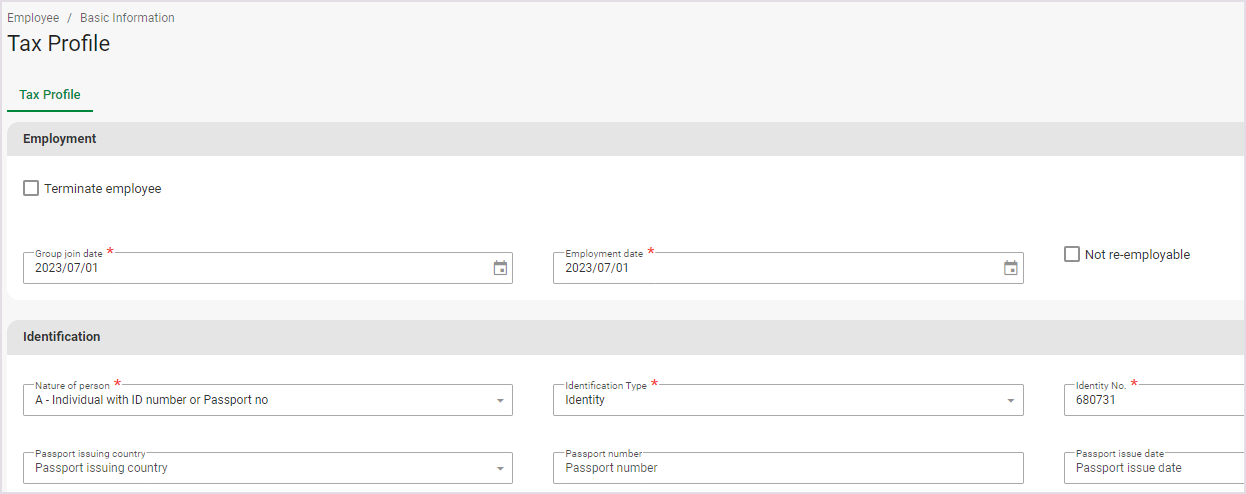Go to Employee breadcrumb link

click(33, 18)
